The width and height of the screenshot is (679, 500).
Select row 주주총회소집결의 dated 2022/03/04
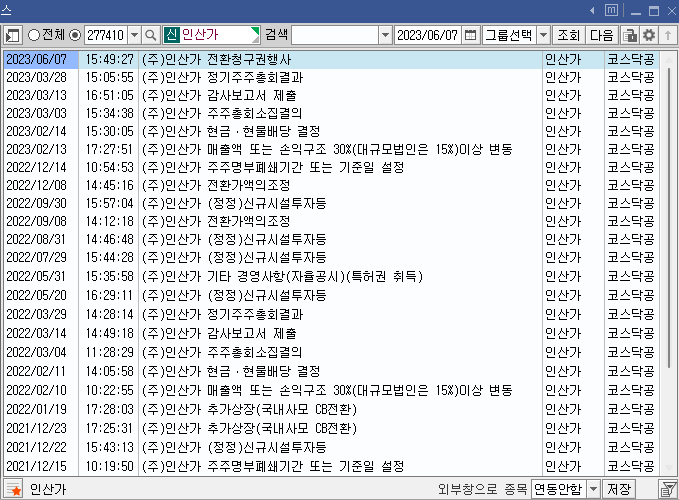331,352
